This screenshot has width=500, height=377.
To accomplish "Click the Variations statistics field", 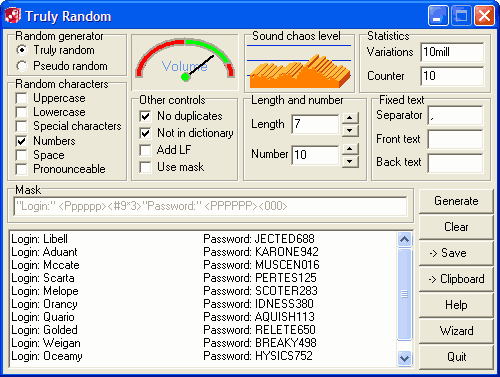I will (x=452, y=52).
